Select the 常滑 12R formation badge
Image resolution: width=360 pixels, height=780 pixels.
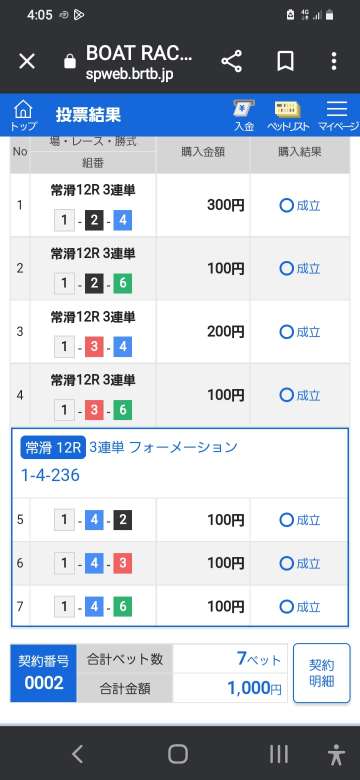[x=53, y=448]
